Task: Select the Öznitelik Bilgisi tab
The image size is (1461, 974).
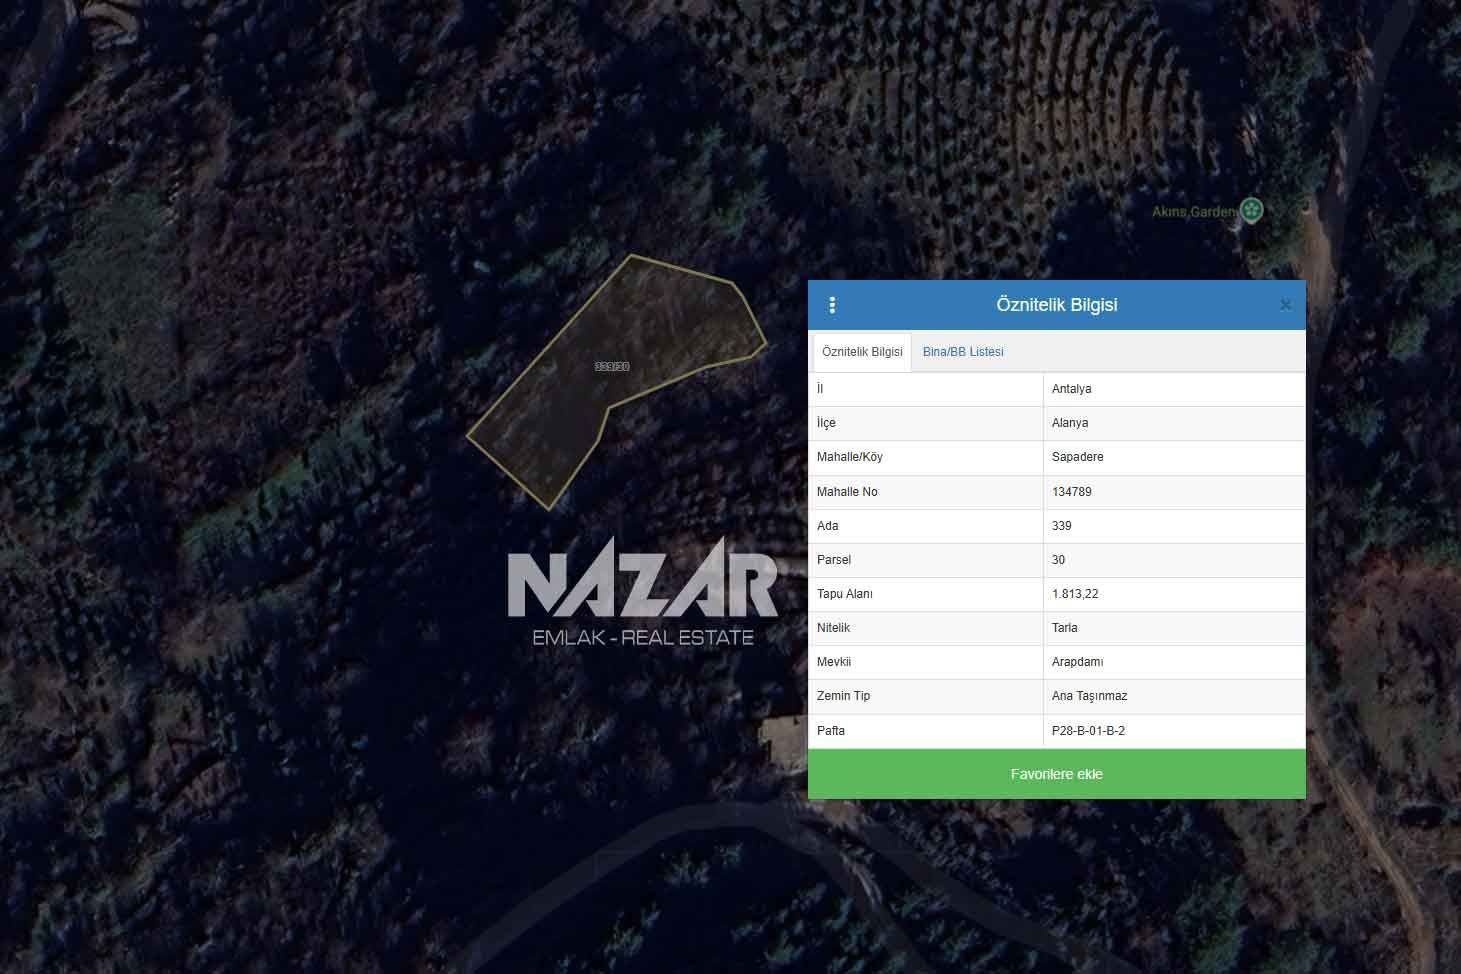Action: [x=862, y=352]
